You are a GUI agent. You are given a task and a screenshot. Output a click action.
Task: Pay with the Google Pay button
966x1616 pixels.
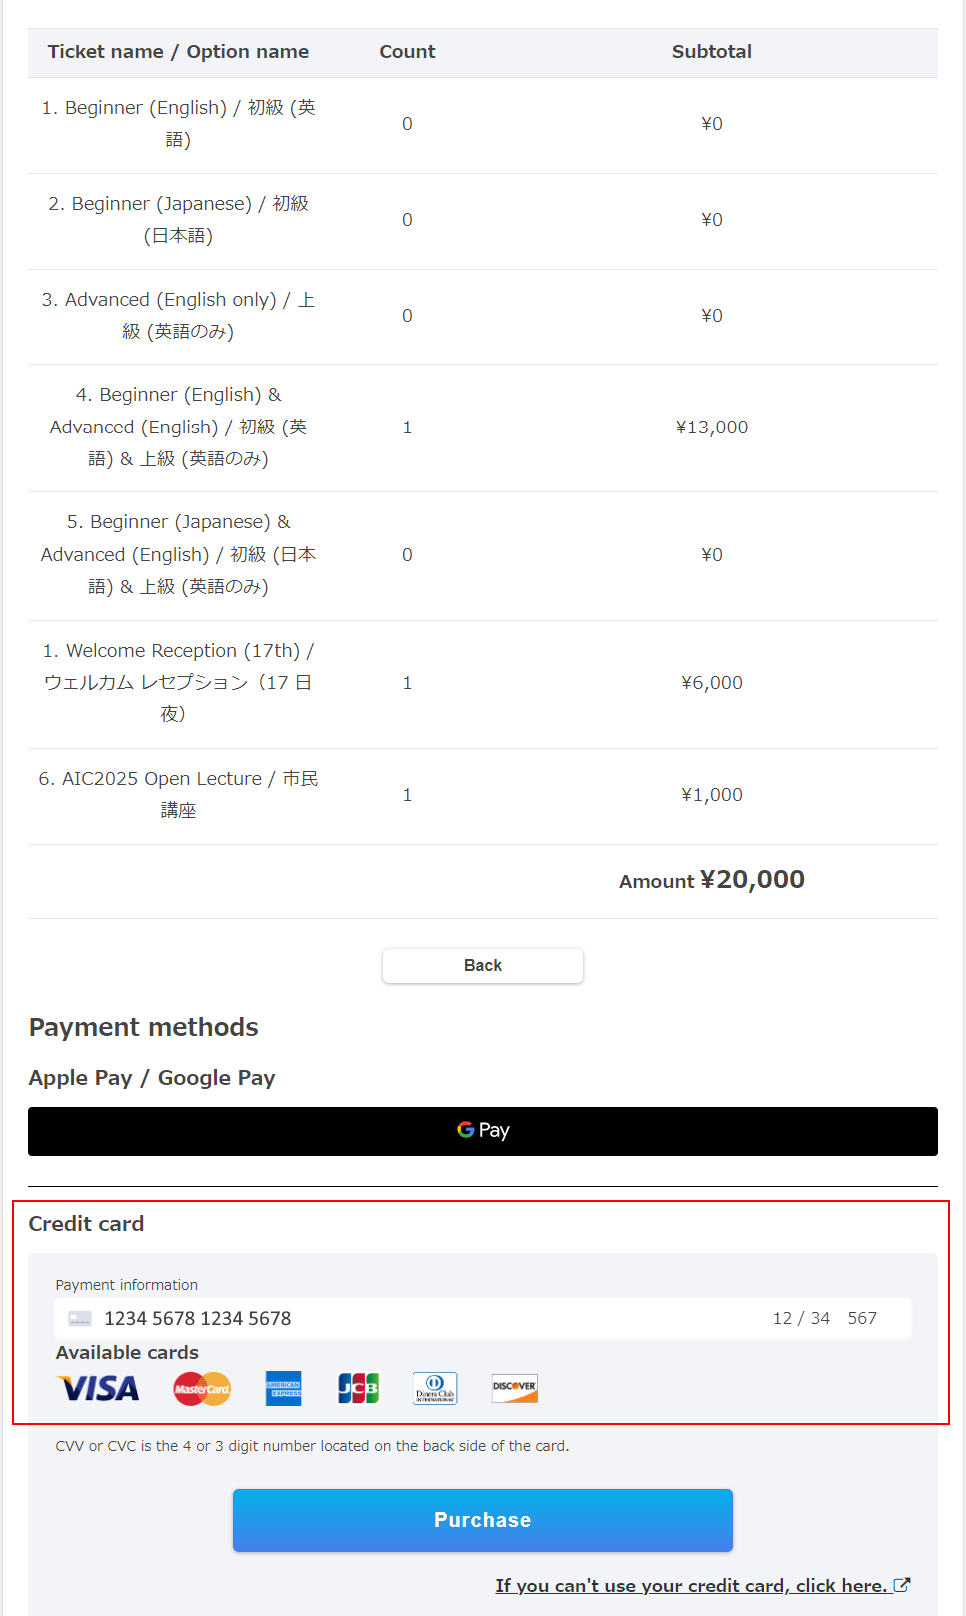pyautogui.click(x=483, y=1131)
